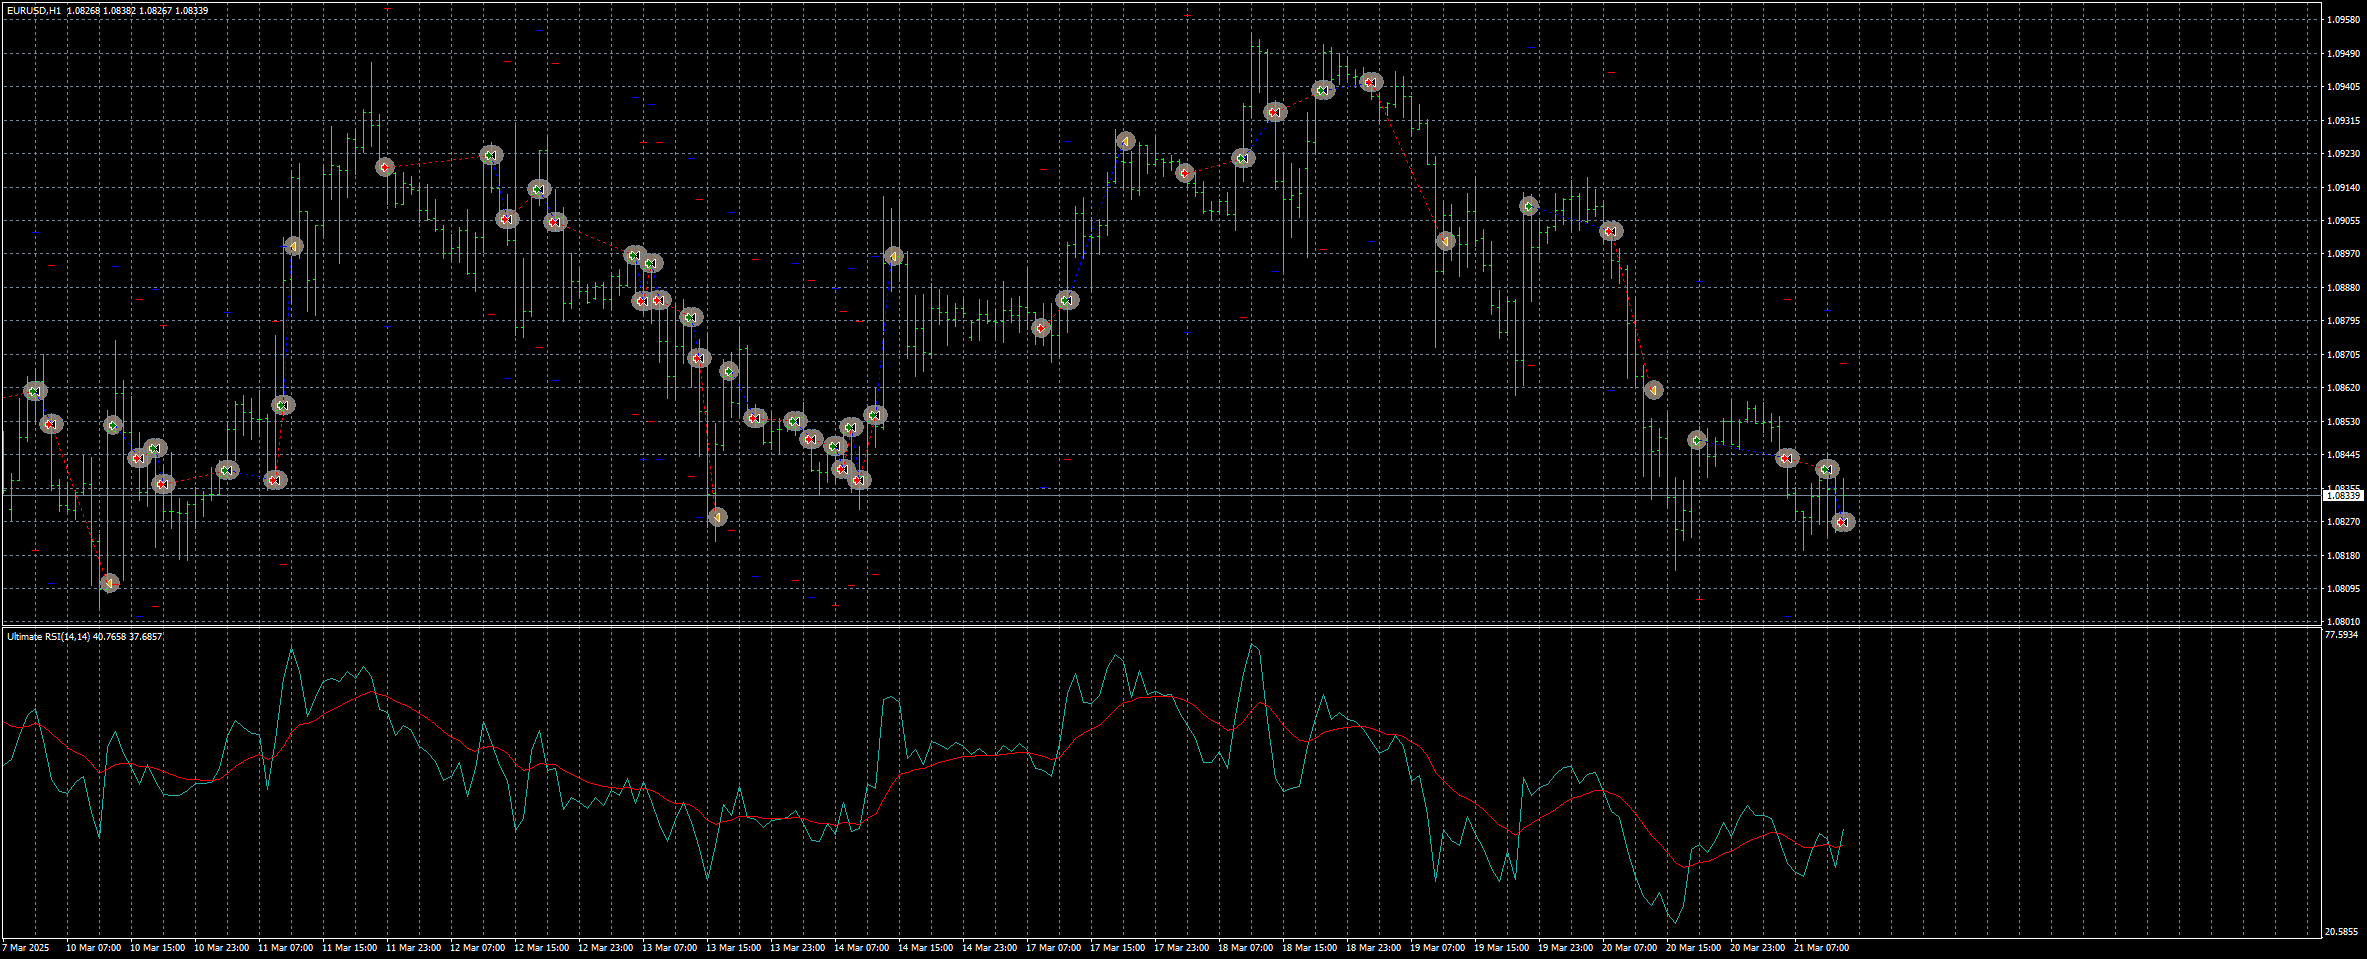Click the first green trade marker at the chart's left edge
This screenshot has height=959, width=2367.
point(35,391)
